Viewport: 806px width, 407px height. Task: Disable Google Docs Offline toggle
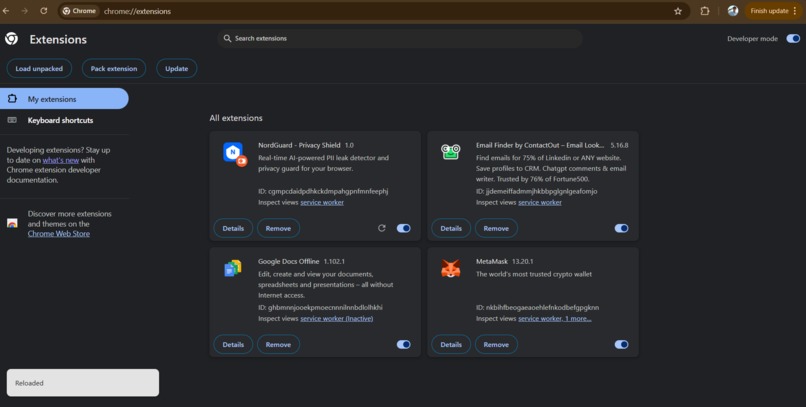coord(404,344)
